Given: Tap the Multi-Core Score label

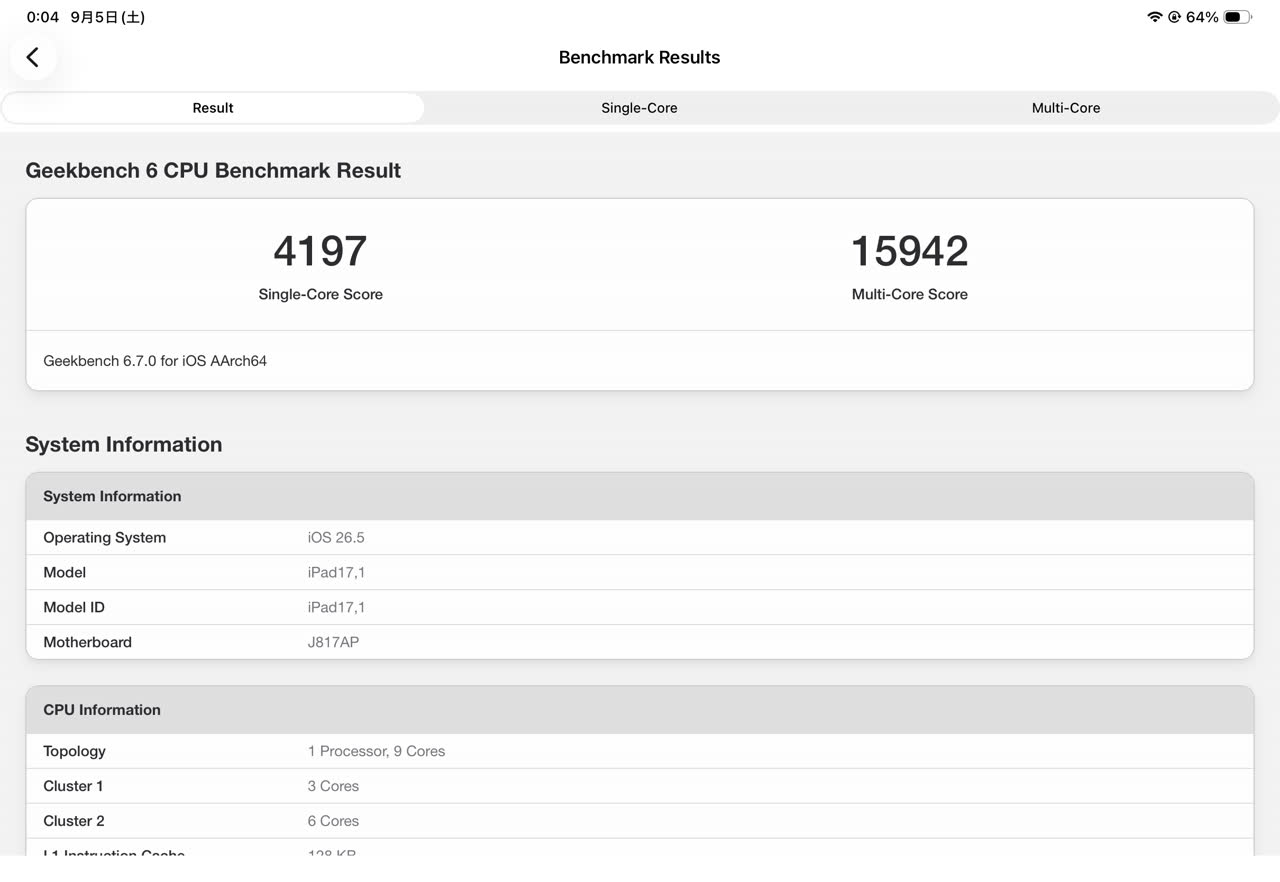Looking at the screenshot, I should pos(909,294).
